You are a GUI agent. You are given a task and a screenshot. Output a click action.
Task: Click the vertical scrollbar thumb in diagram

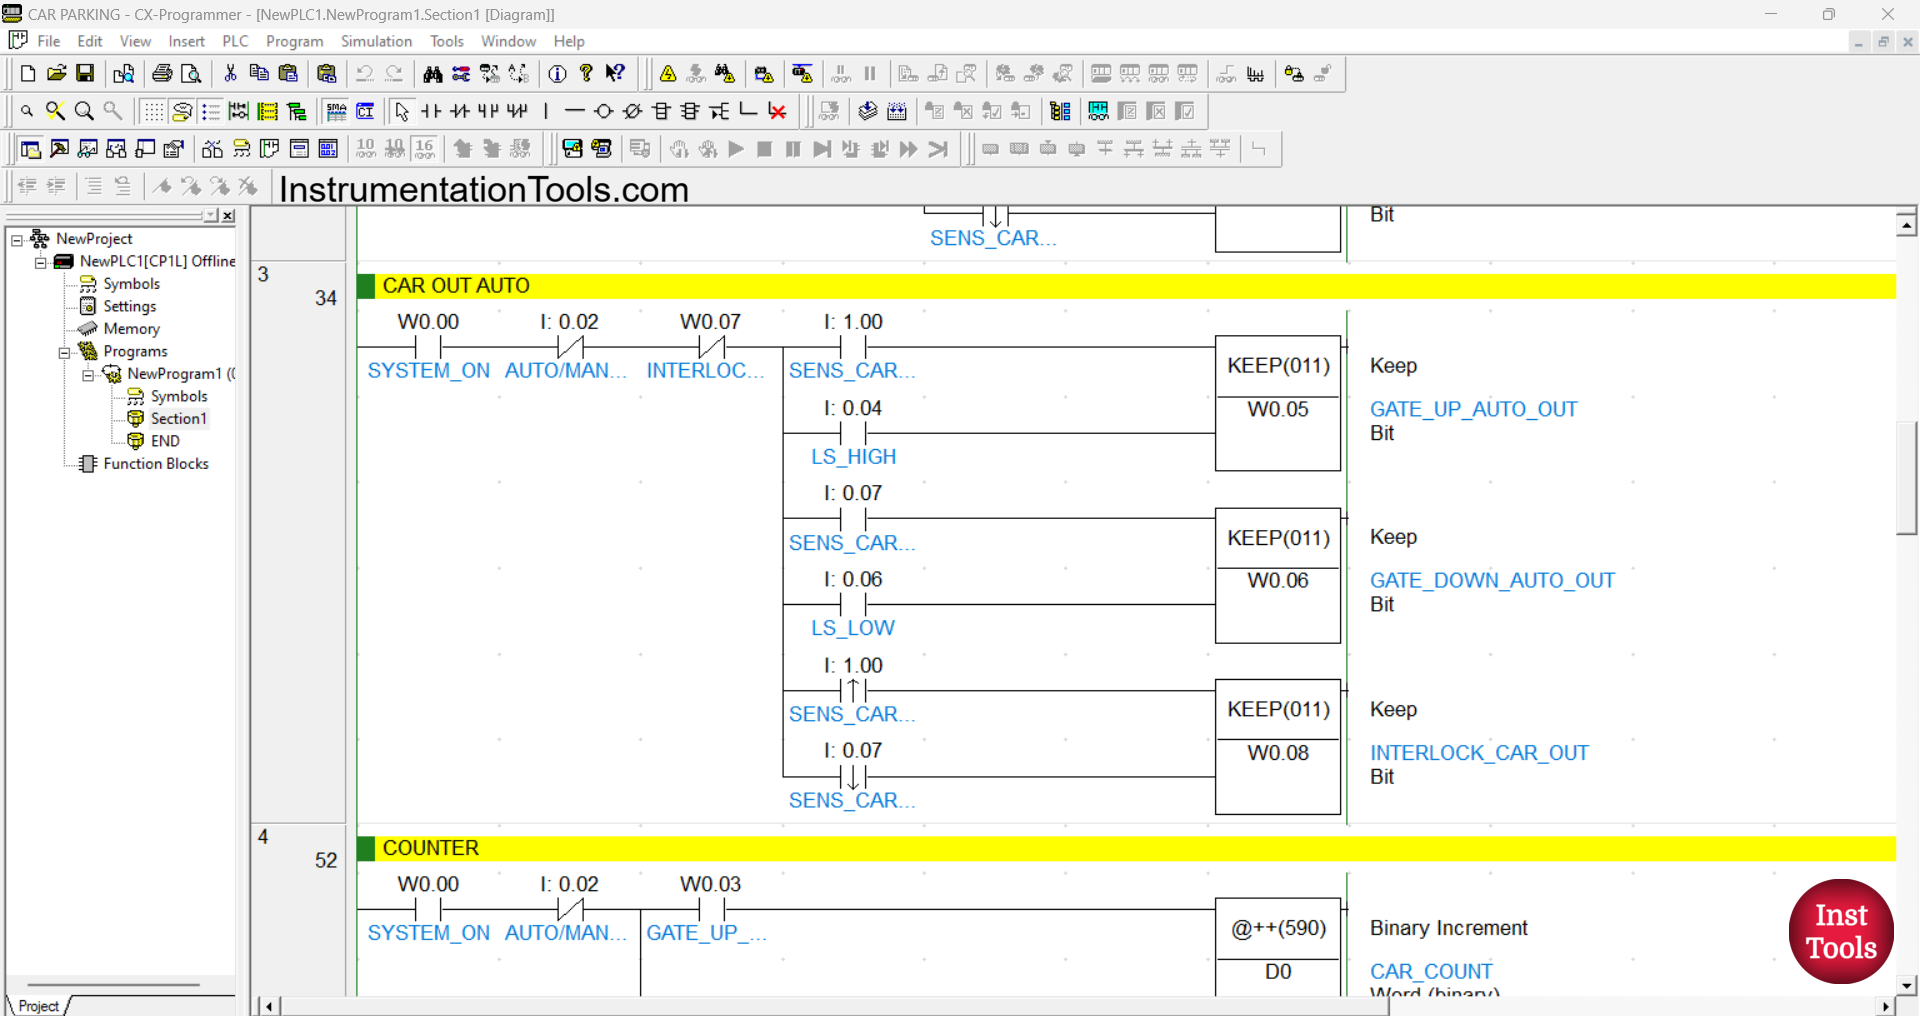pyautogui.click(x=1906, y=478)
